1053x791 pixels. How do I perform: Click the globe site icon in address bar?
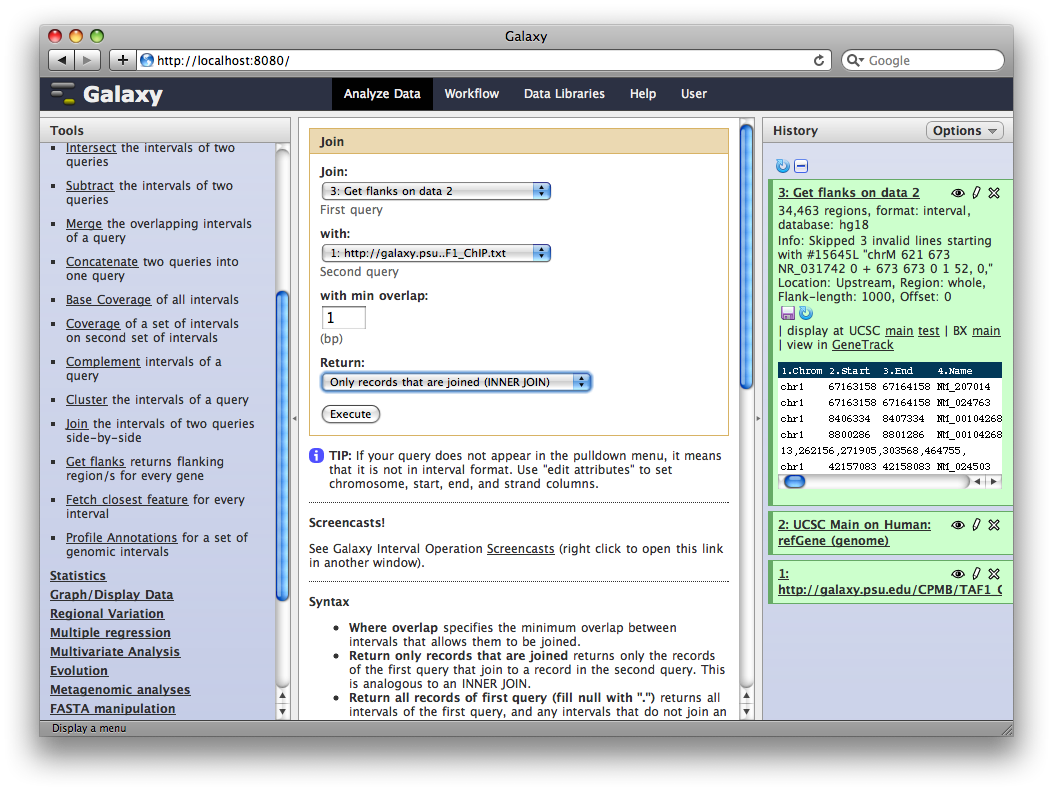click(x=146, y=60)
